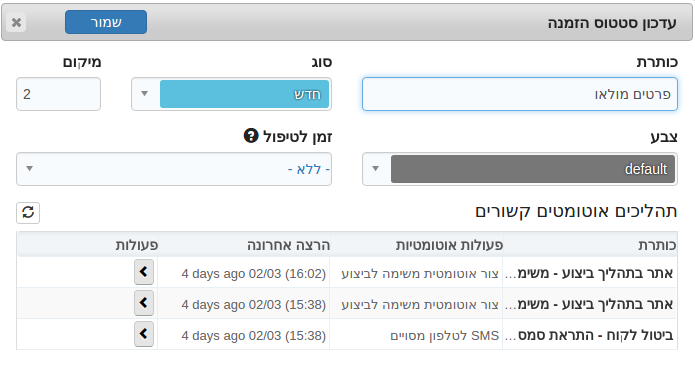Click the פעולות column header

pyautogui.click(x=137, y=245)
